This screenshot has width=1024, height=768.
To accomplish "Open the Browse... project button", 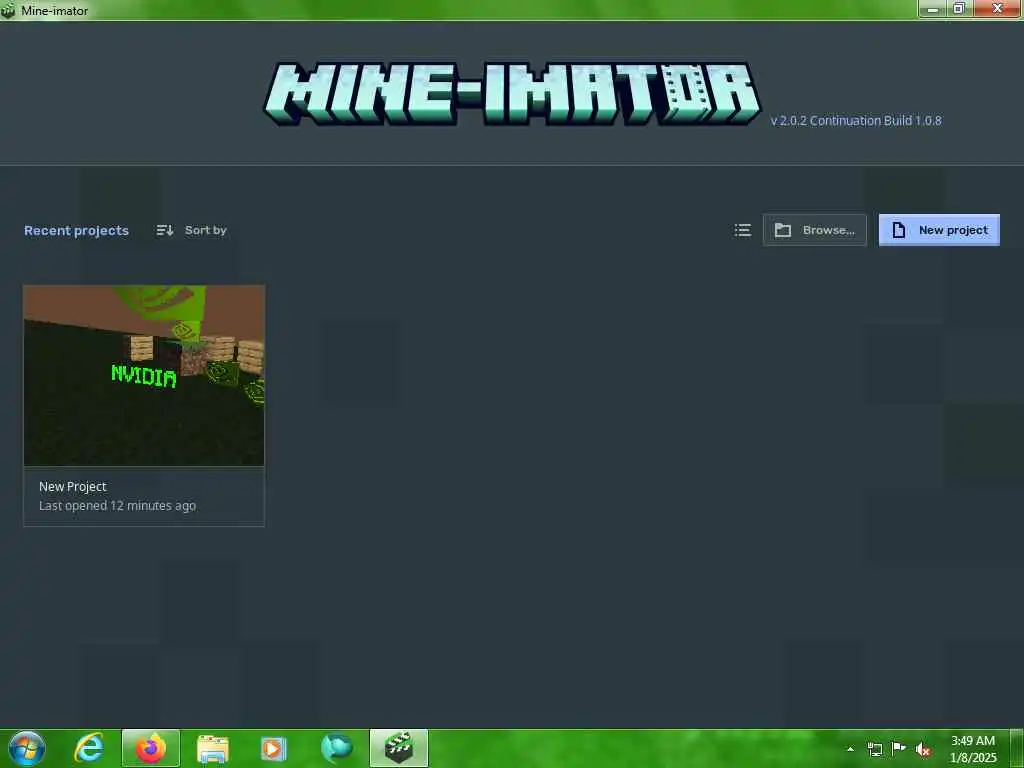I will [x=814, y=230].
